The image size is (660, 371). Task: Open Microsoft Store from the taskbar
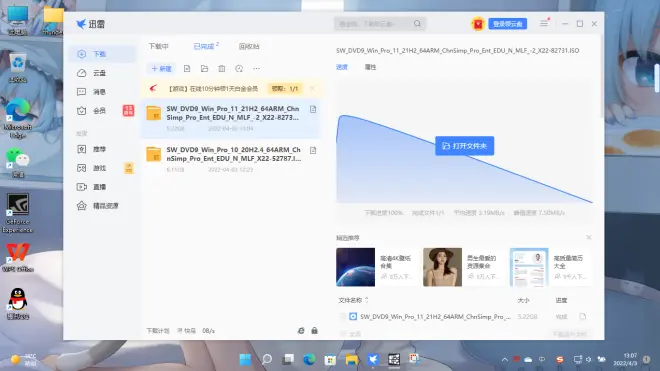330,359
